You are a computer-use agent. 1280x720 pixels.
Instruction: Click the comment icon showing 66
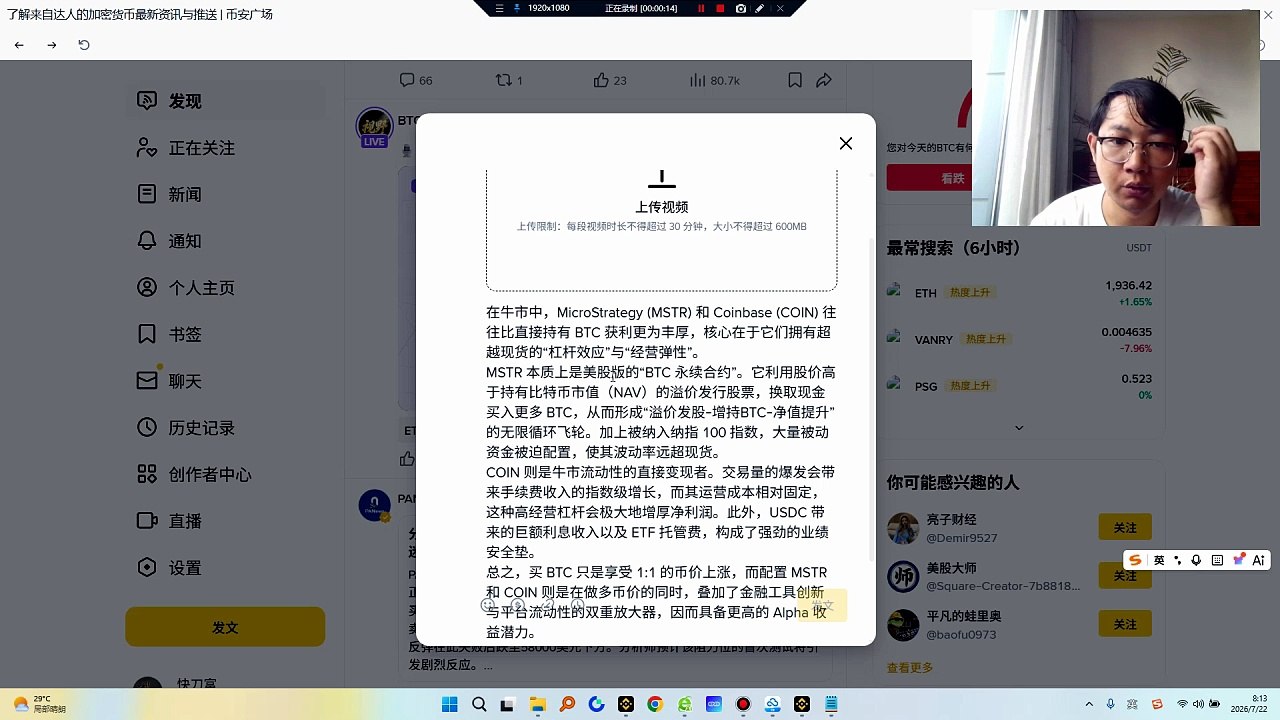pyautogui.click(x=407, y=80)
